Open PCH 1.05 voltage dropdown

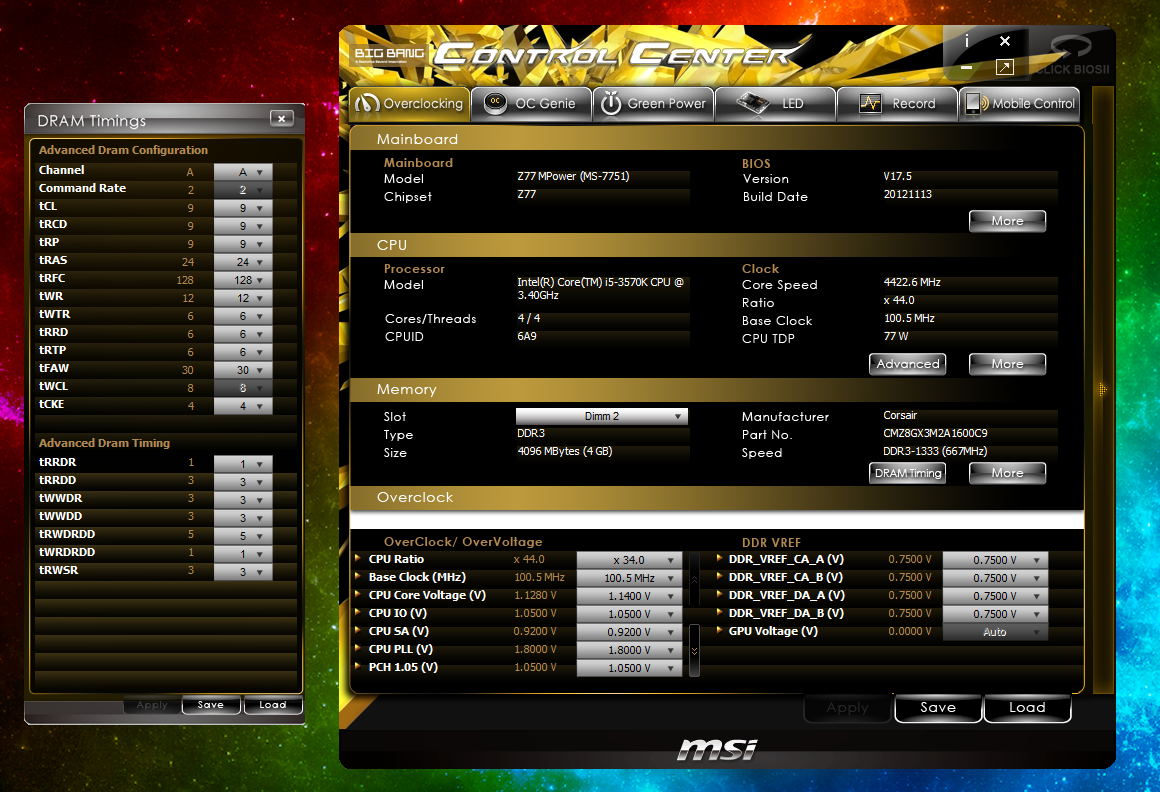coord(629,668)
